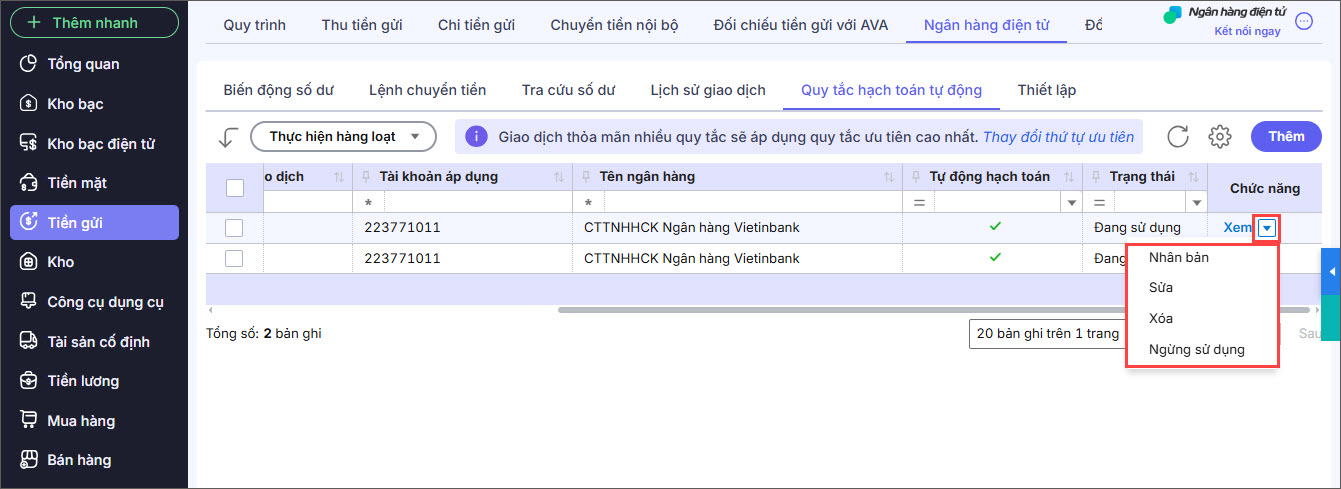Click the back arrow icon in toolbar
This screenshot has height=489, width=1341.
[229, 136]
